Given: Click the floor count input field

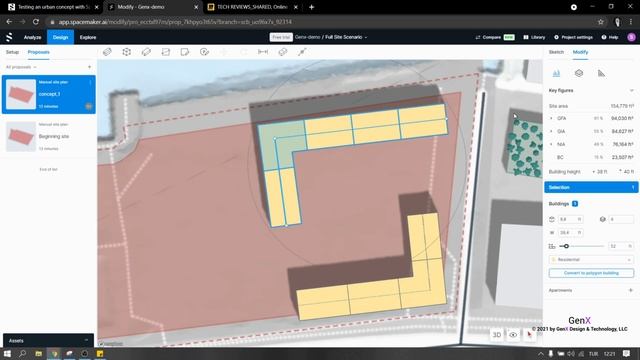Looking at the screenshot, I should click(x=621, y=220).
